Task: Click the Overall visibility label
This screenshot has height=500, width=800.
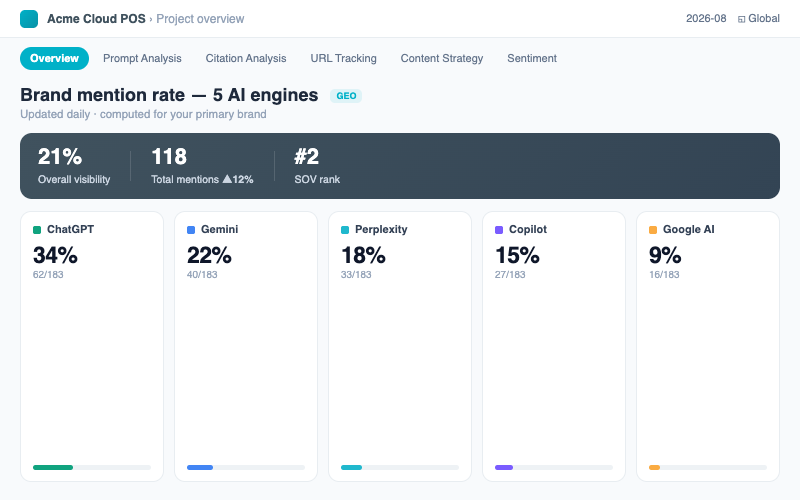Action: pyautogui.click(x=74, y=180)
